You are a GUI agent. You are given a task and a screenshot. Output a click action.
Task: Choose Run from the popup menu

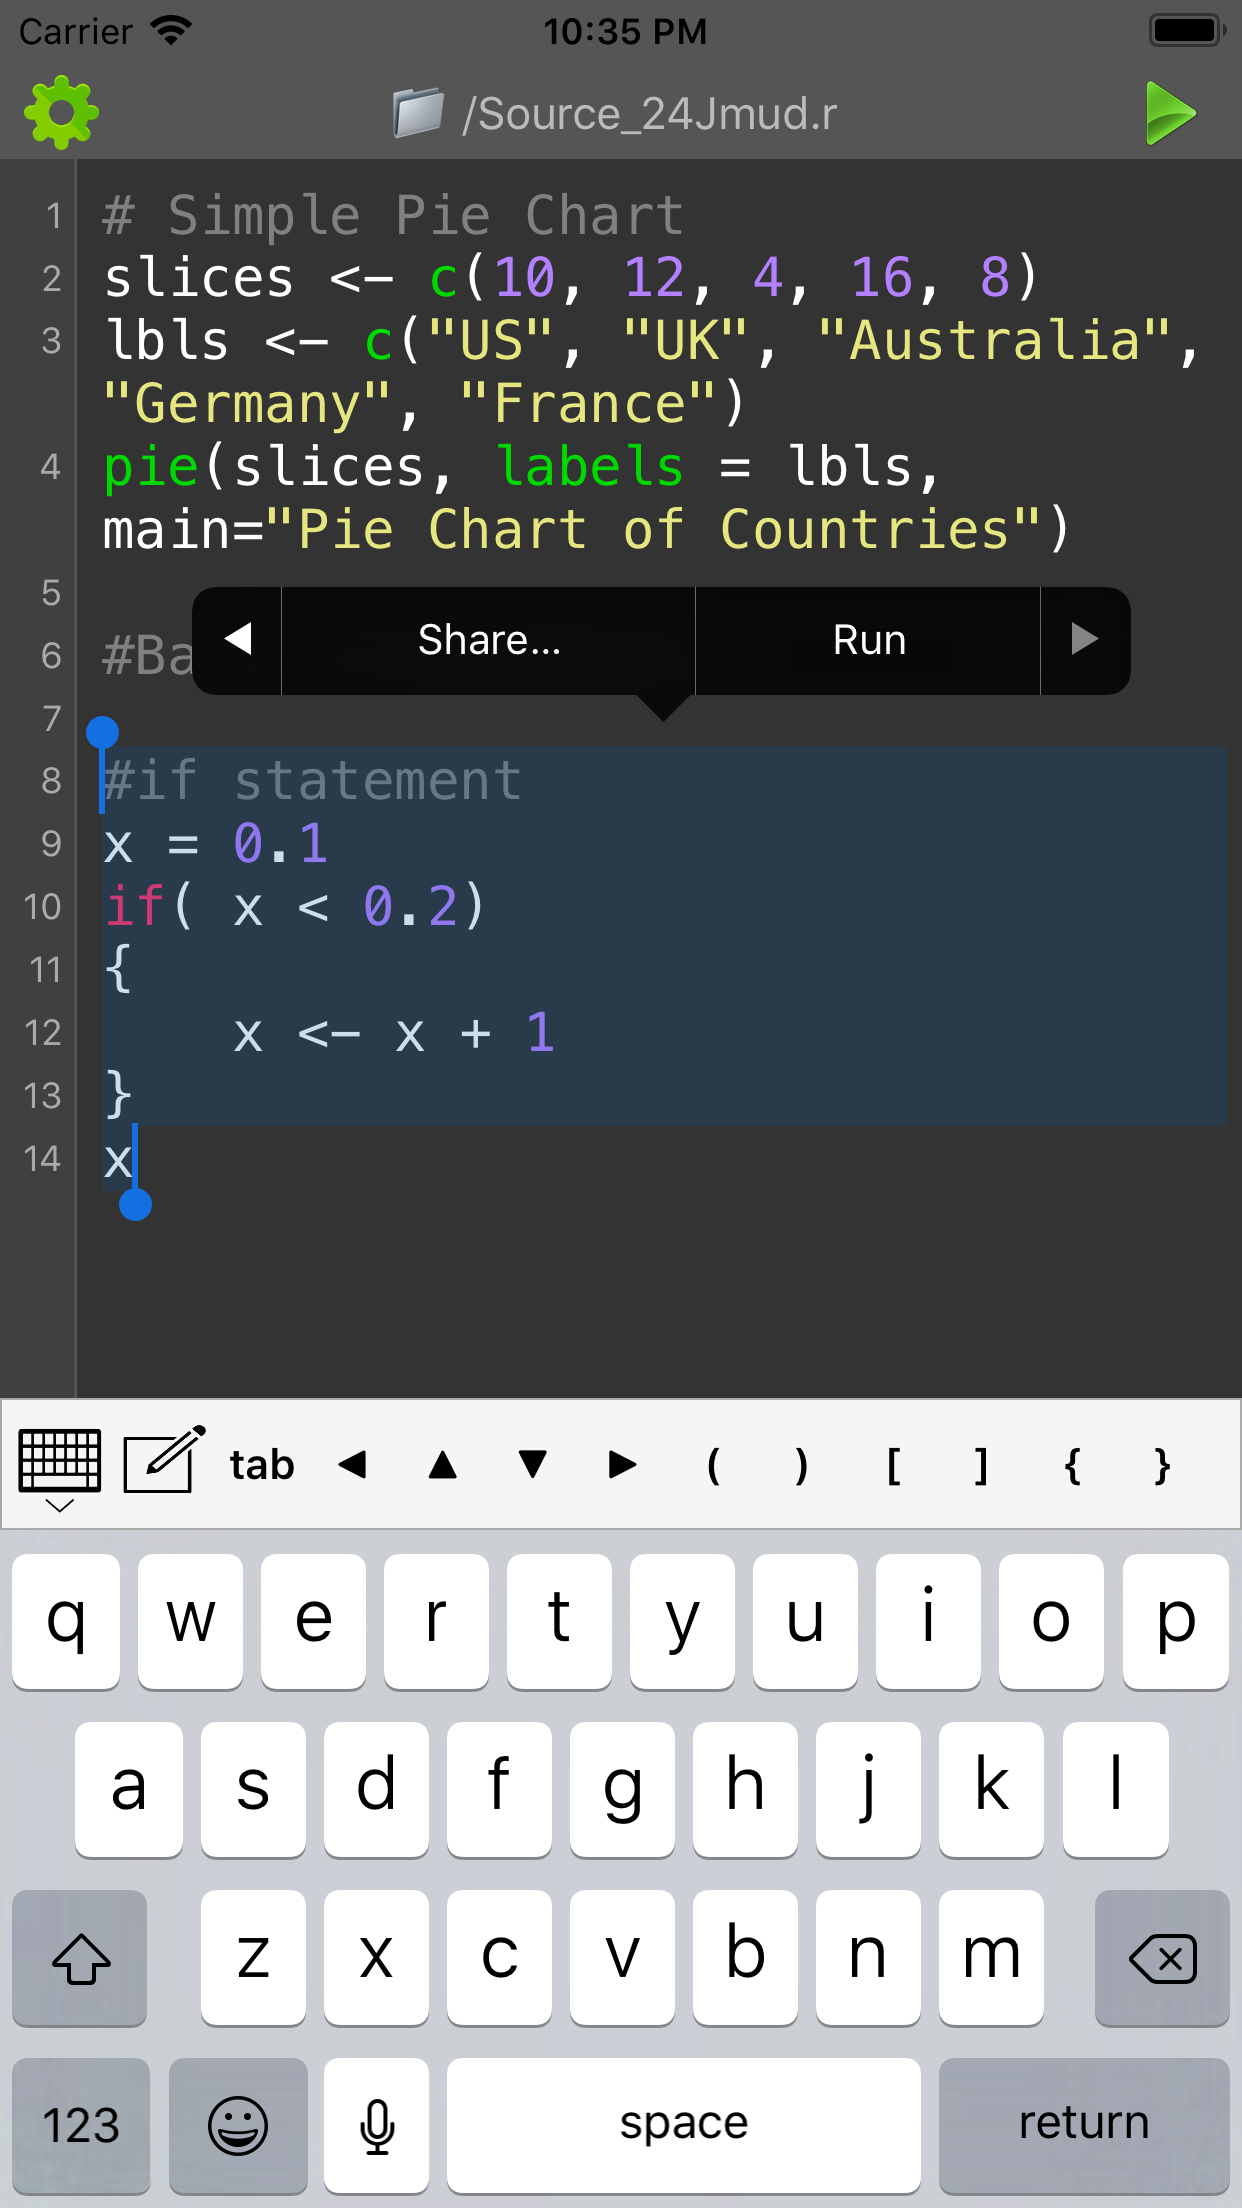[x=869, y=640]
